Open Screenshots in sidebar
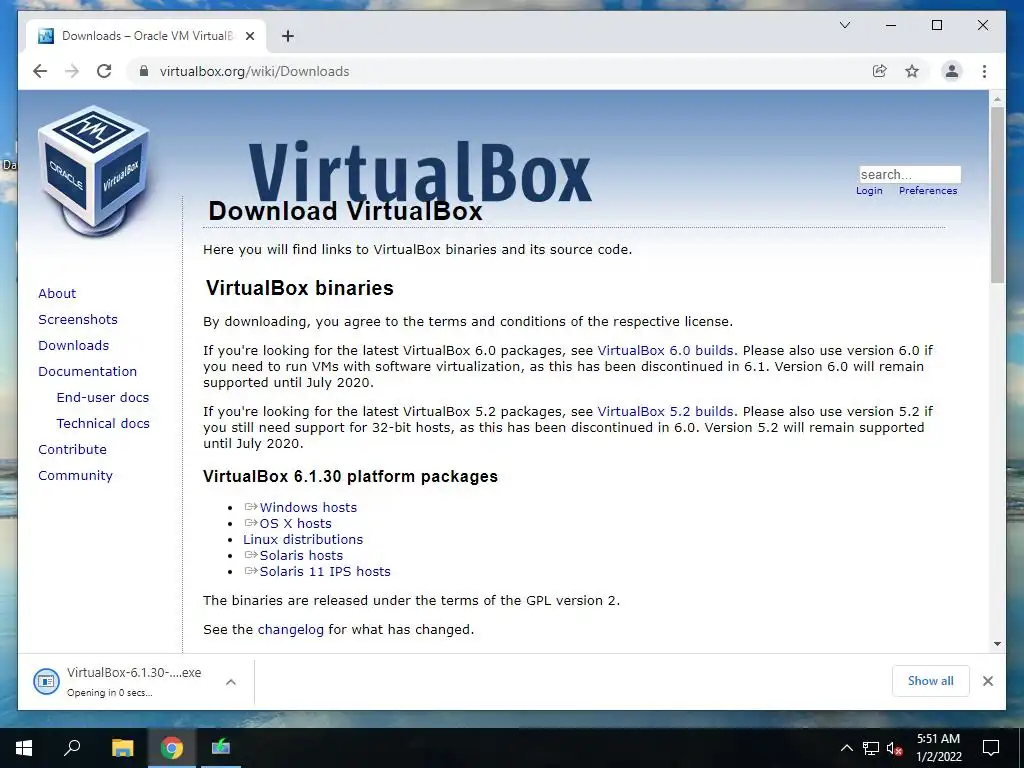The image size is (1024, 768). (78, 319)
